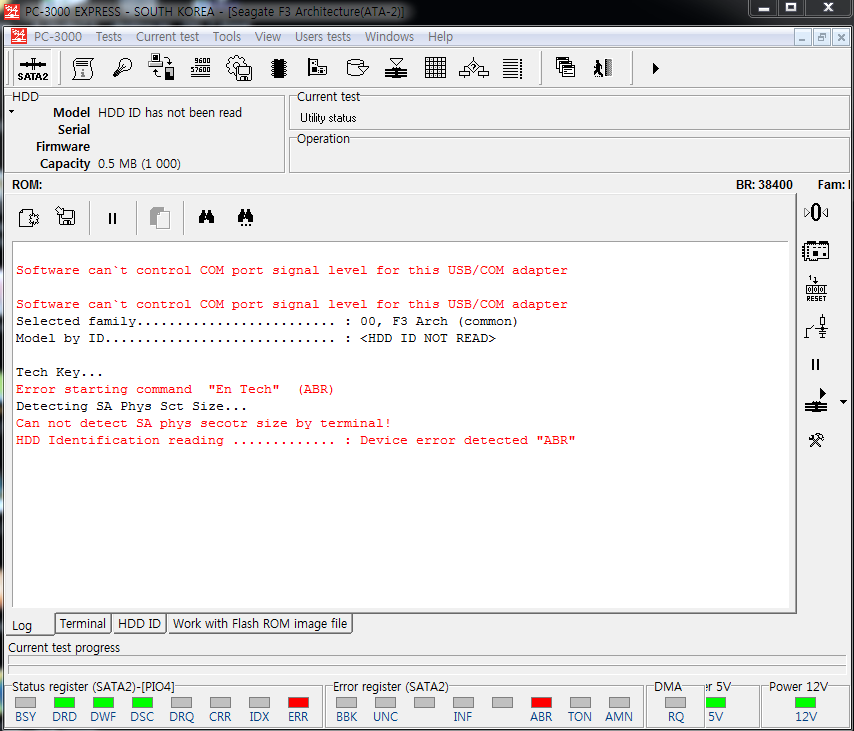This screenshot has width=854, height=731.
Task: Click the BSY status indicator
Action: (25, 703)
